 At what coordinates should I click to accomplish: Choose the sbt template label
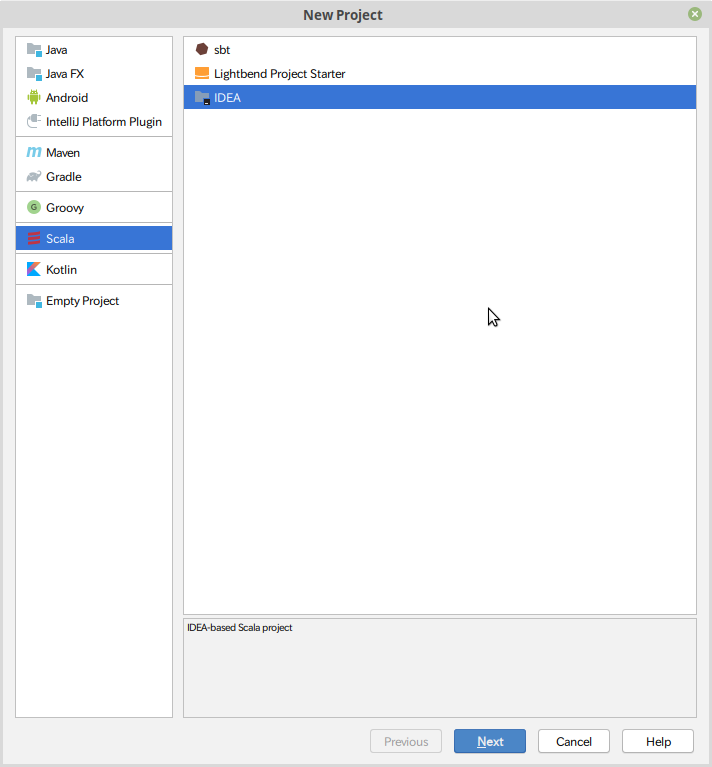click(222, 50)
